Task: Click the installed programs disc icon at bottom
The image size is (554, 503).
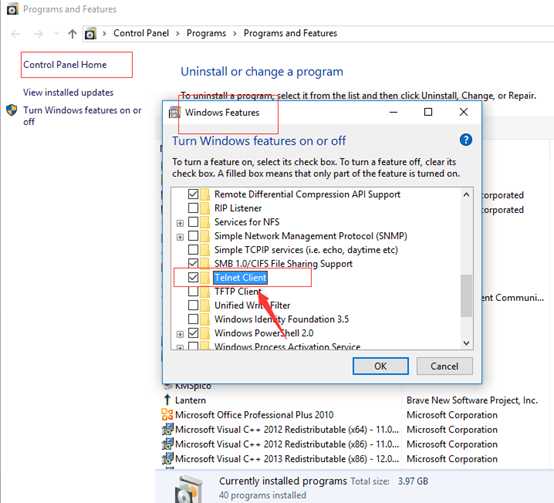Action: [x=189, y=489]
